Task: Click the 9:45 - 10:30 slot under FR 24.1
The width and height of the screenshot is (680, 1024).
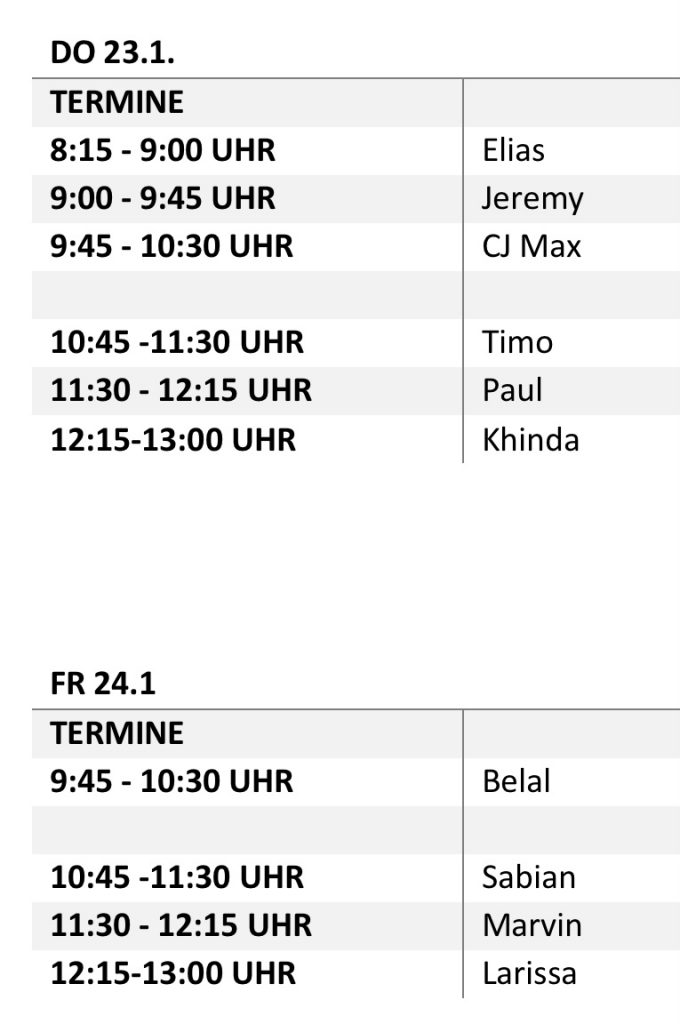Action: pos(172,781)
